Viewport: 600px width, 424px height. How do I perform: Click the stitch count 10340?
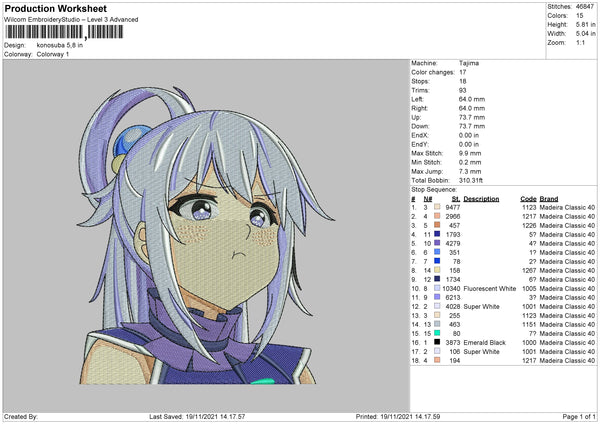tap(451, 288)
